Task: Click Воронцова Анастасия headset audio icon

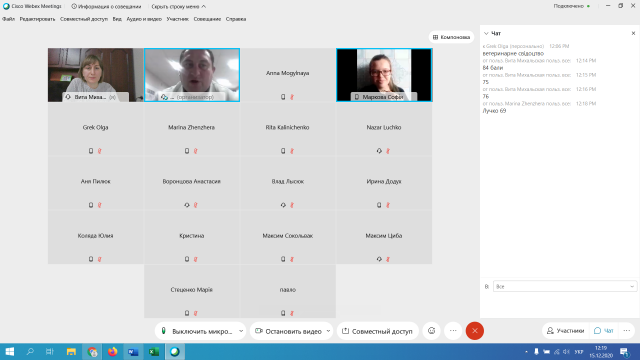Action: pos(187,205)
